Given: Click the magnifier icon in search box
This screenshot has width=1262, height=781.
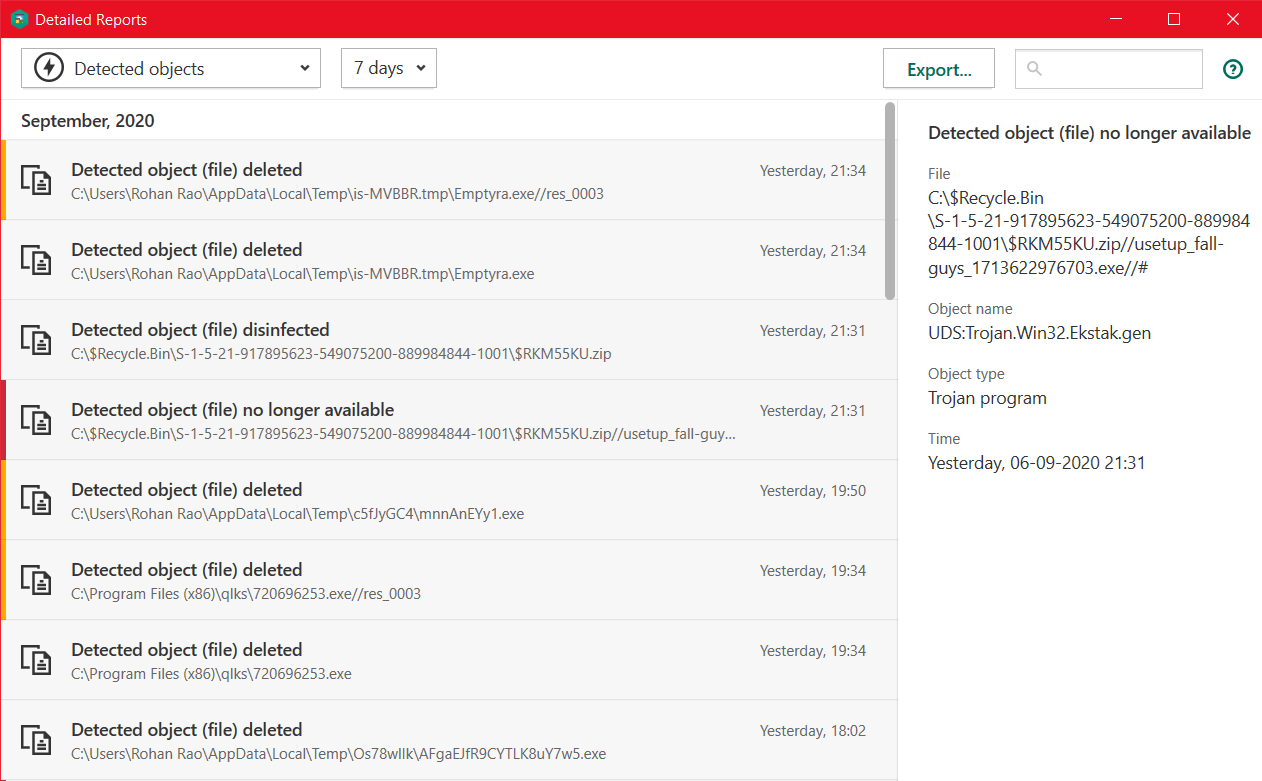Looking at the screenshot, I should click(x=1034, y=69).
